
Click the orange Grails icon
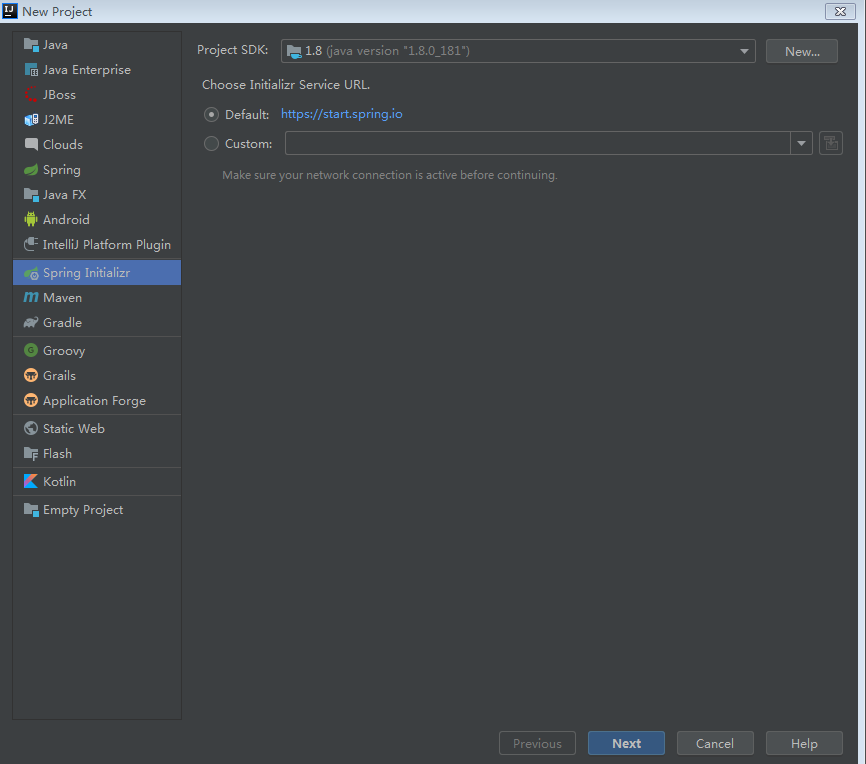point(31,376)
